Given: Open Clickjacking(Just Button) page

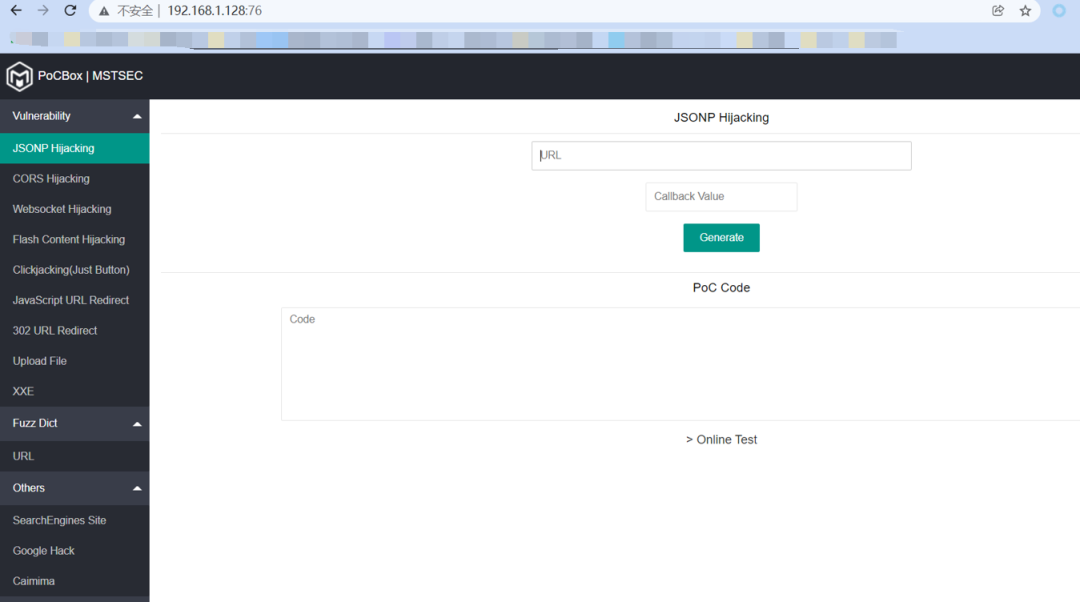Looking at the screenshot, I should [74, 269].
